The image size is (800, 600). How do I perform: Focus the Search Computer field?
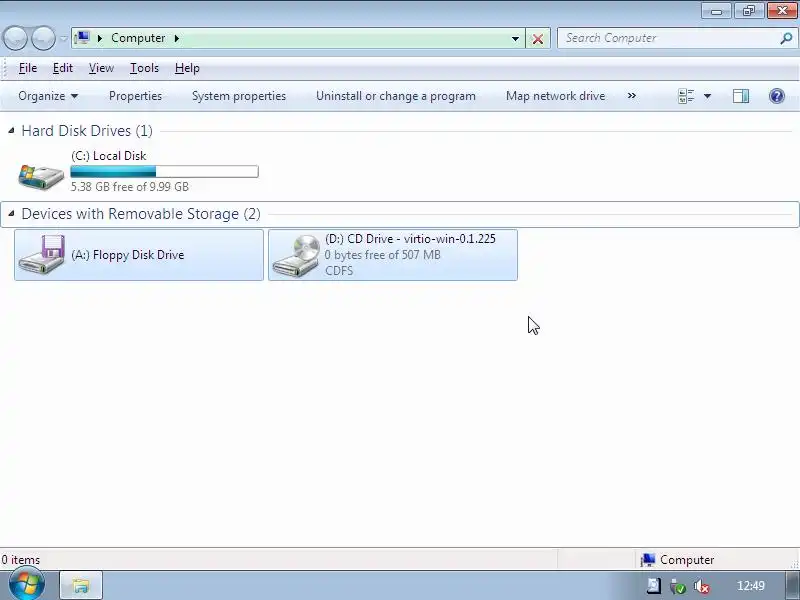point(669,38)
